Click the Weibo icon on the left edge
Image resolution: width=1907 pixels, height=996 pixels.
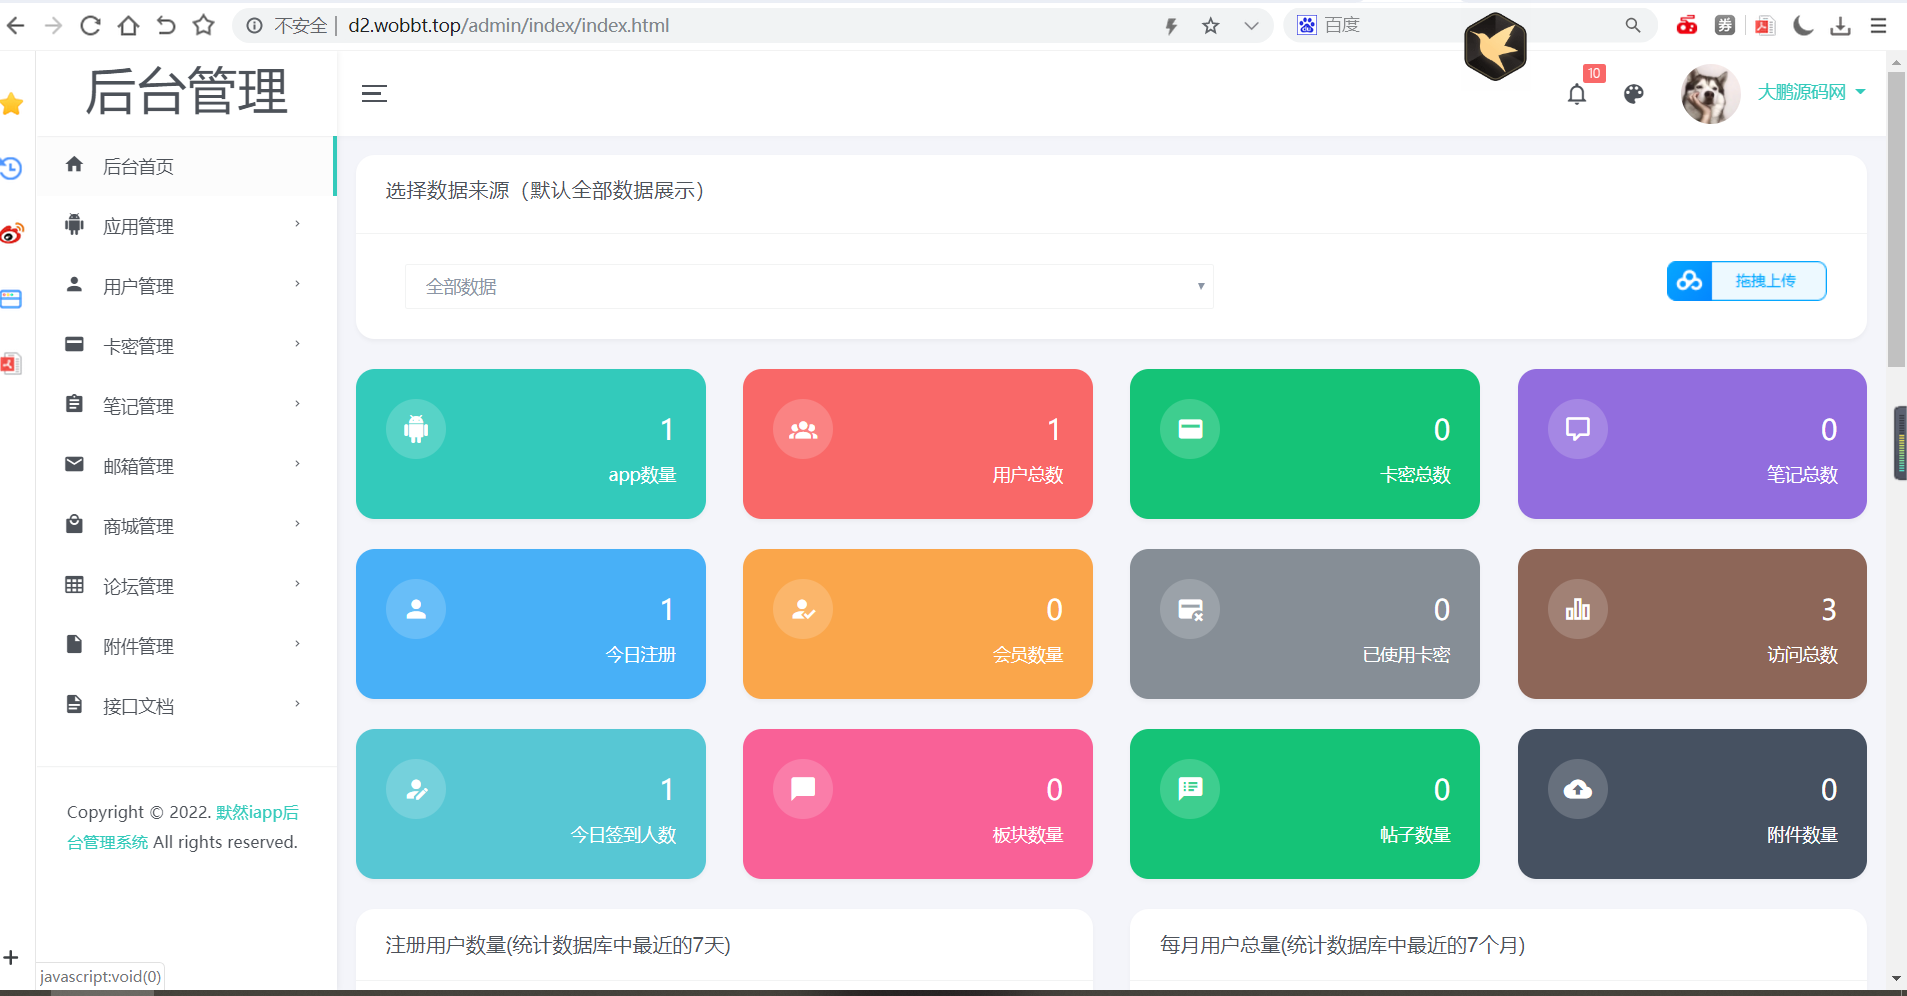pyautogui.click(x=11, y=233)
